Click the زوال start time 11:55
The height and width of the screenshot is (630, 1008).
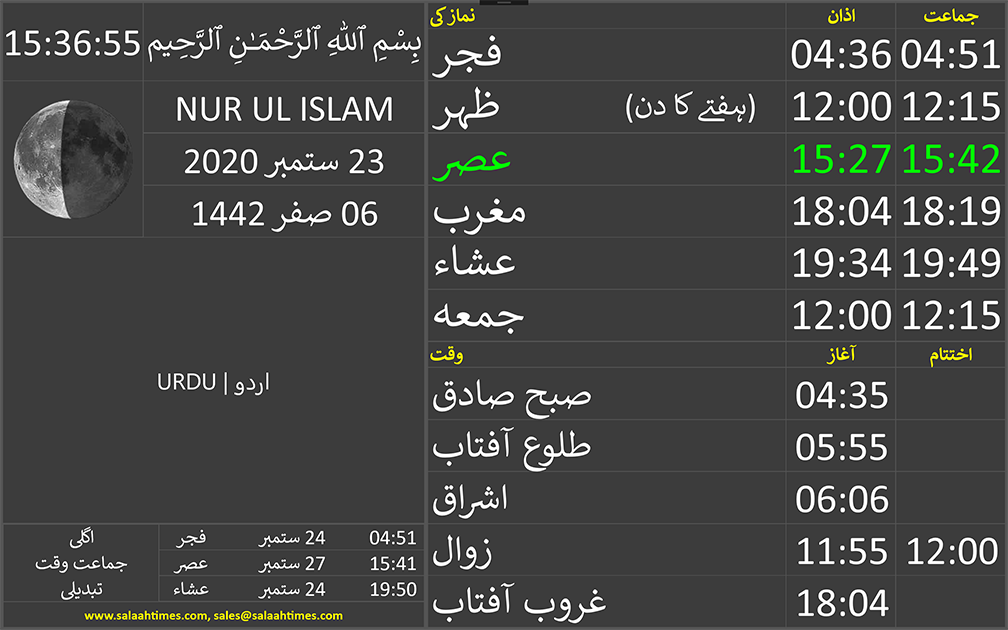(842, 551)
